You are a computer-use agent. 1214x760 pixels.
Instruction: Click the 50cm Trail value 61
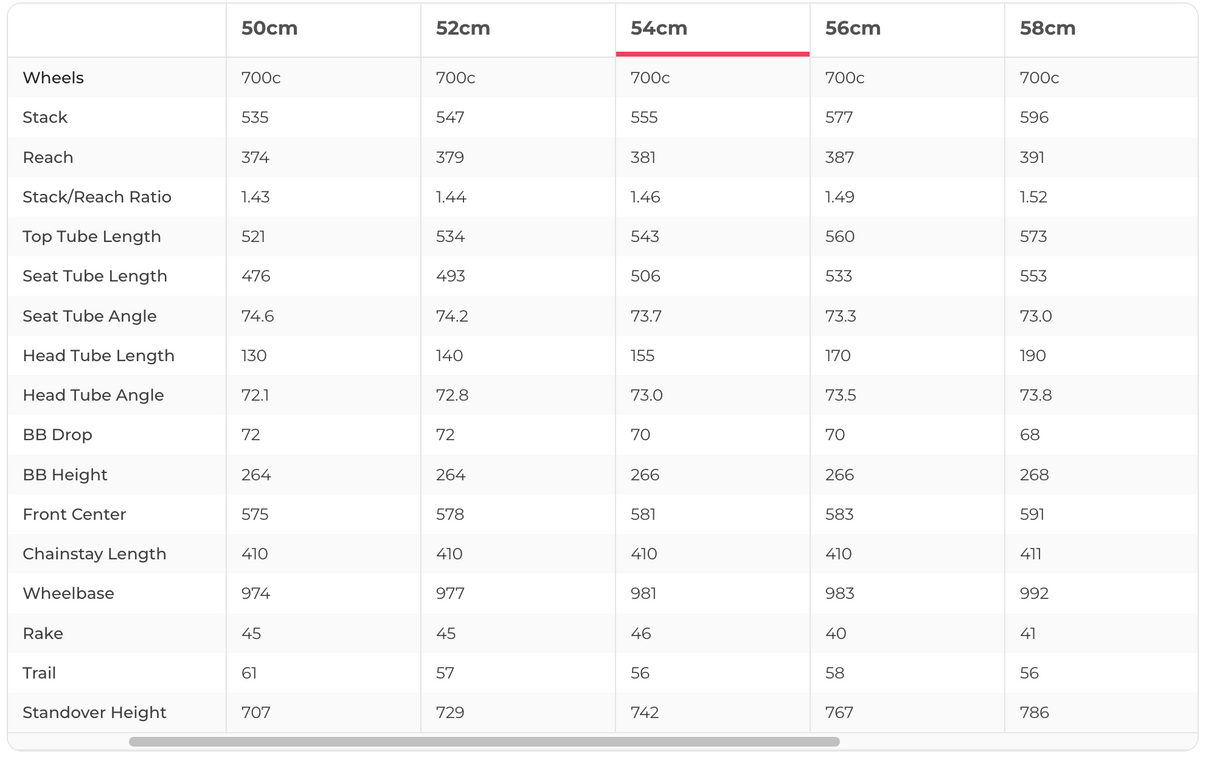(x=249, y=673)
